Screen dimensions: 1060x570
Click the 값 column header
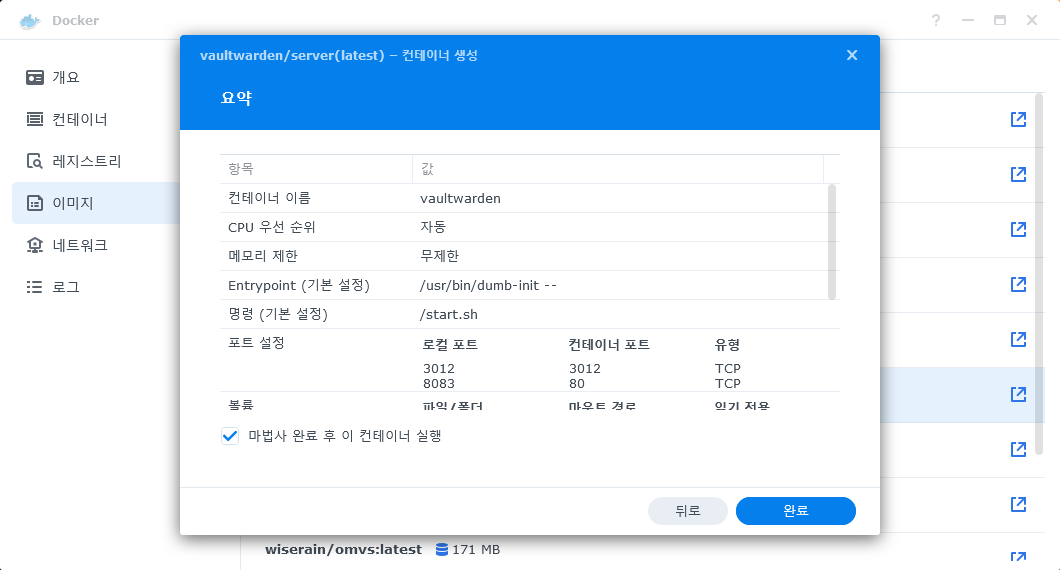click(x=617, y=169)
